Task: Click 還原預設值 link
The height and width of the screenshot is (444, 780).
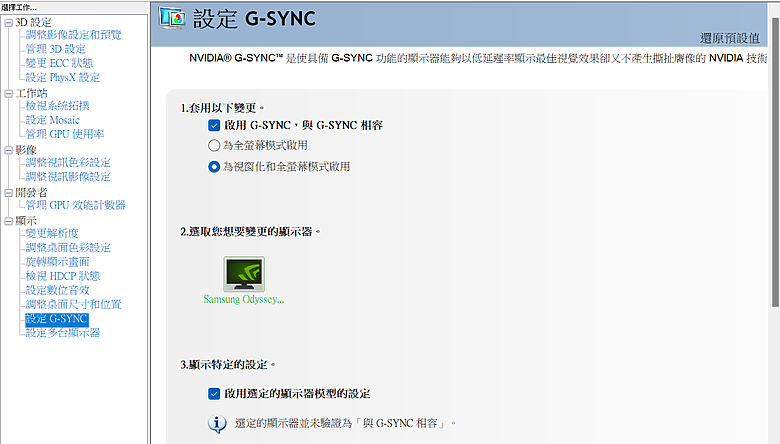Action: tap(730, 38)
